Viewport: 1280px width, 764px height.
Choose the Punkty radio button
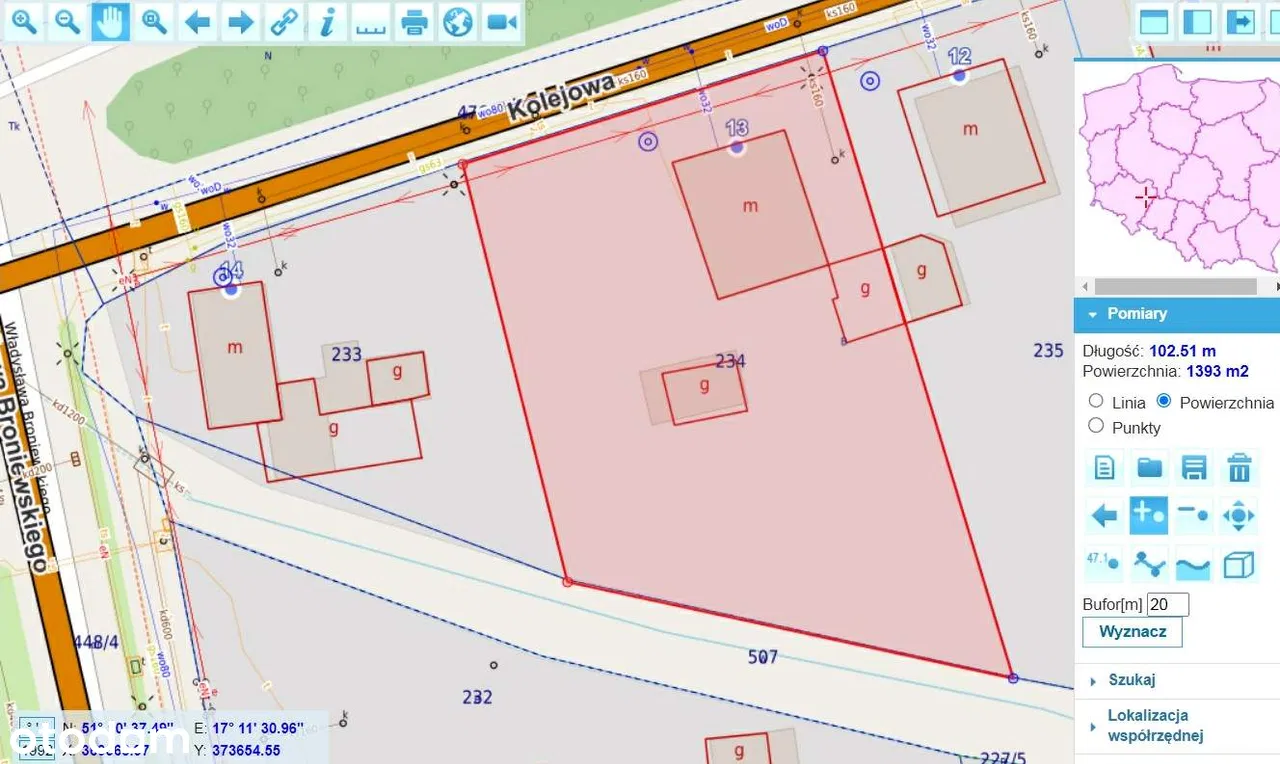[1096, 426]
